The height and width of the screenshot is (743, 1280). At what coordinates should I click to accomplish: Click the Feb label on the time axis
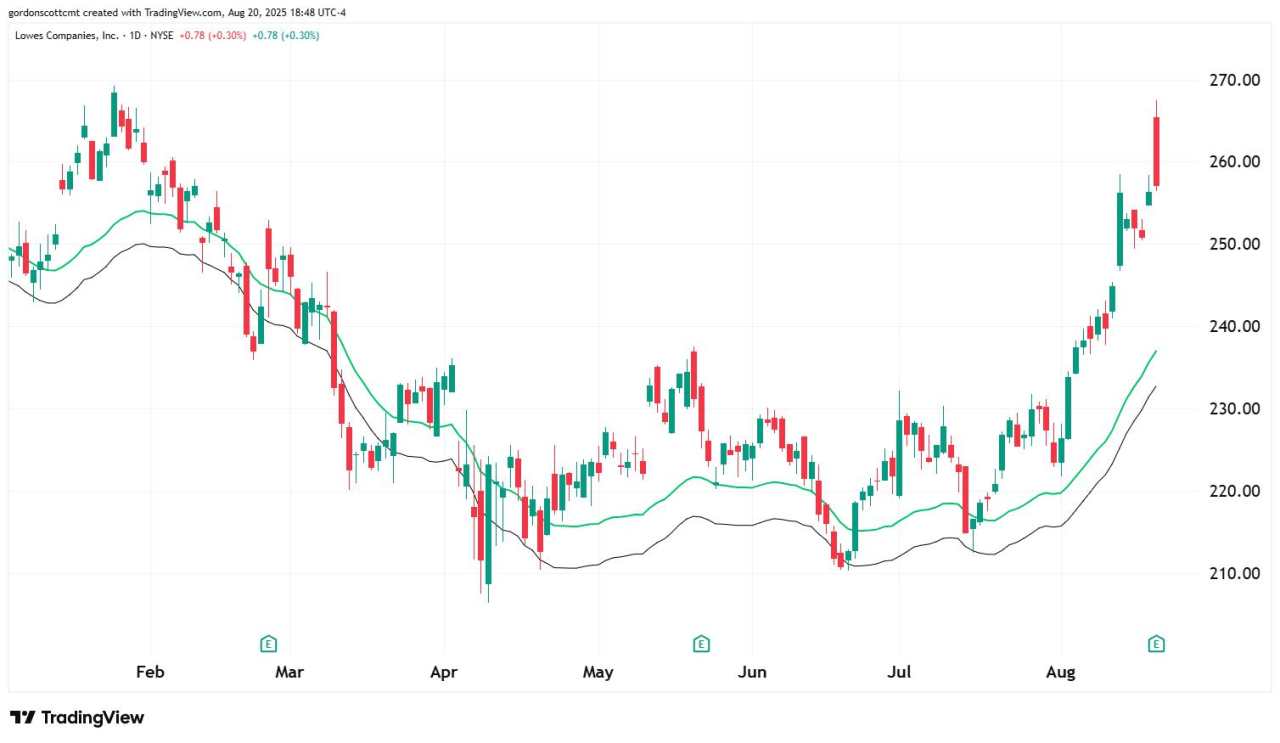tap(150, 672)
